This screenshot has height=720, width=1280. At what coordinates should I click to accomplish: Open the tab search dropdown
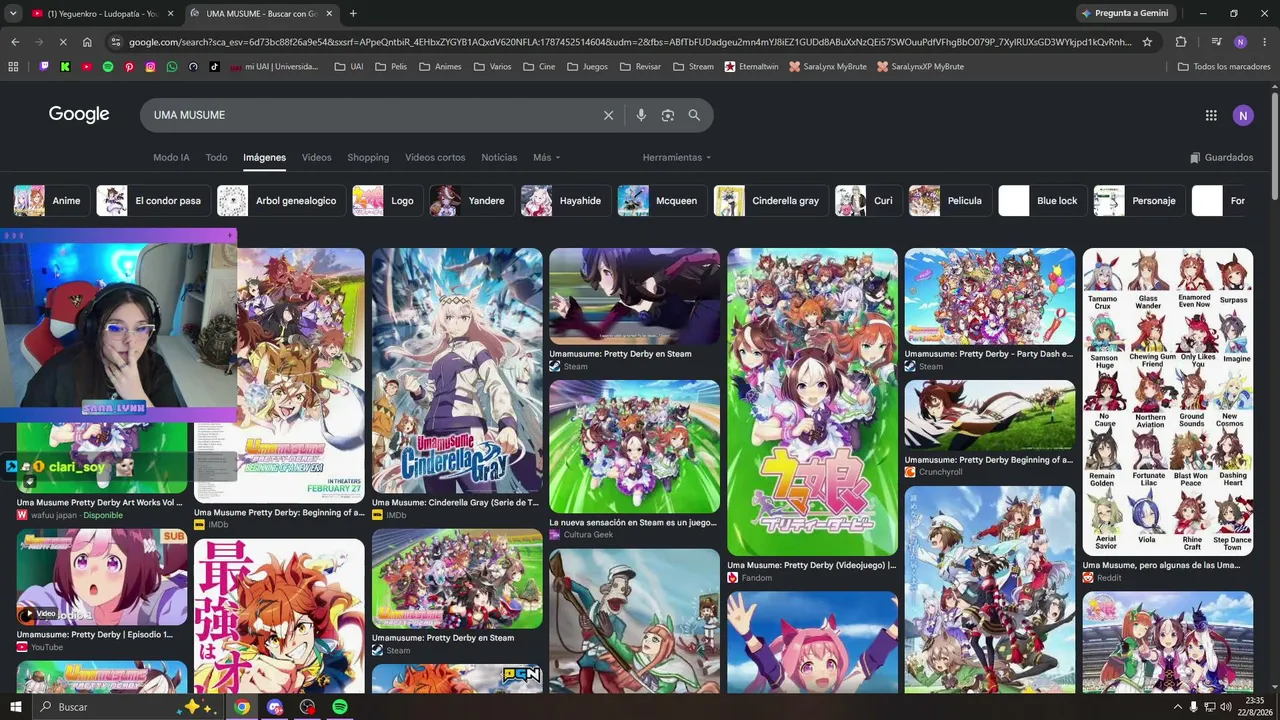click(x=13, y=13)
